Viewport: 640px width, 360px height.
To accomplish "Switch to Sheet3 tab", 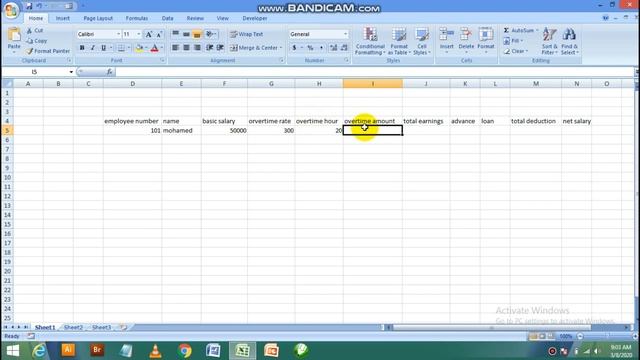I will click(101, 327).
